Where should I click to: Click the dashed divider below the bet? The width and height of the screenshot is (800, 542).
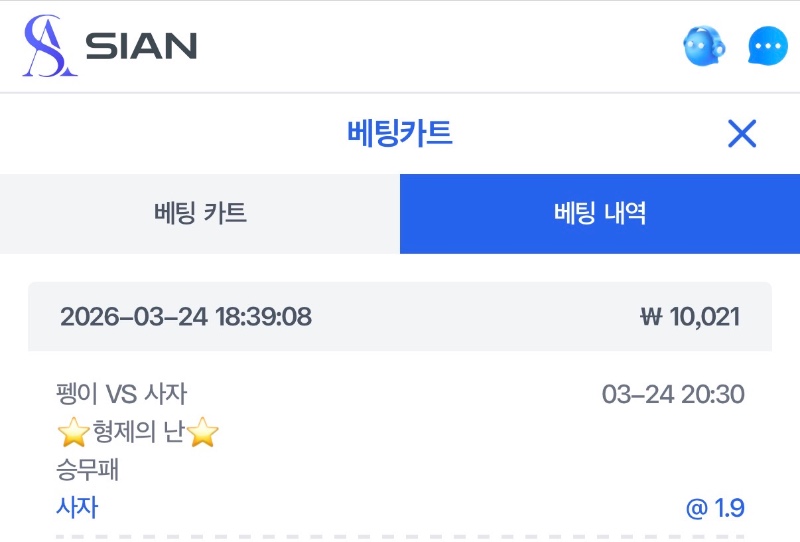coord(400,537)
